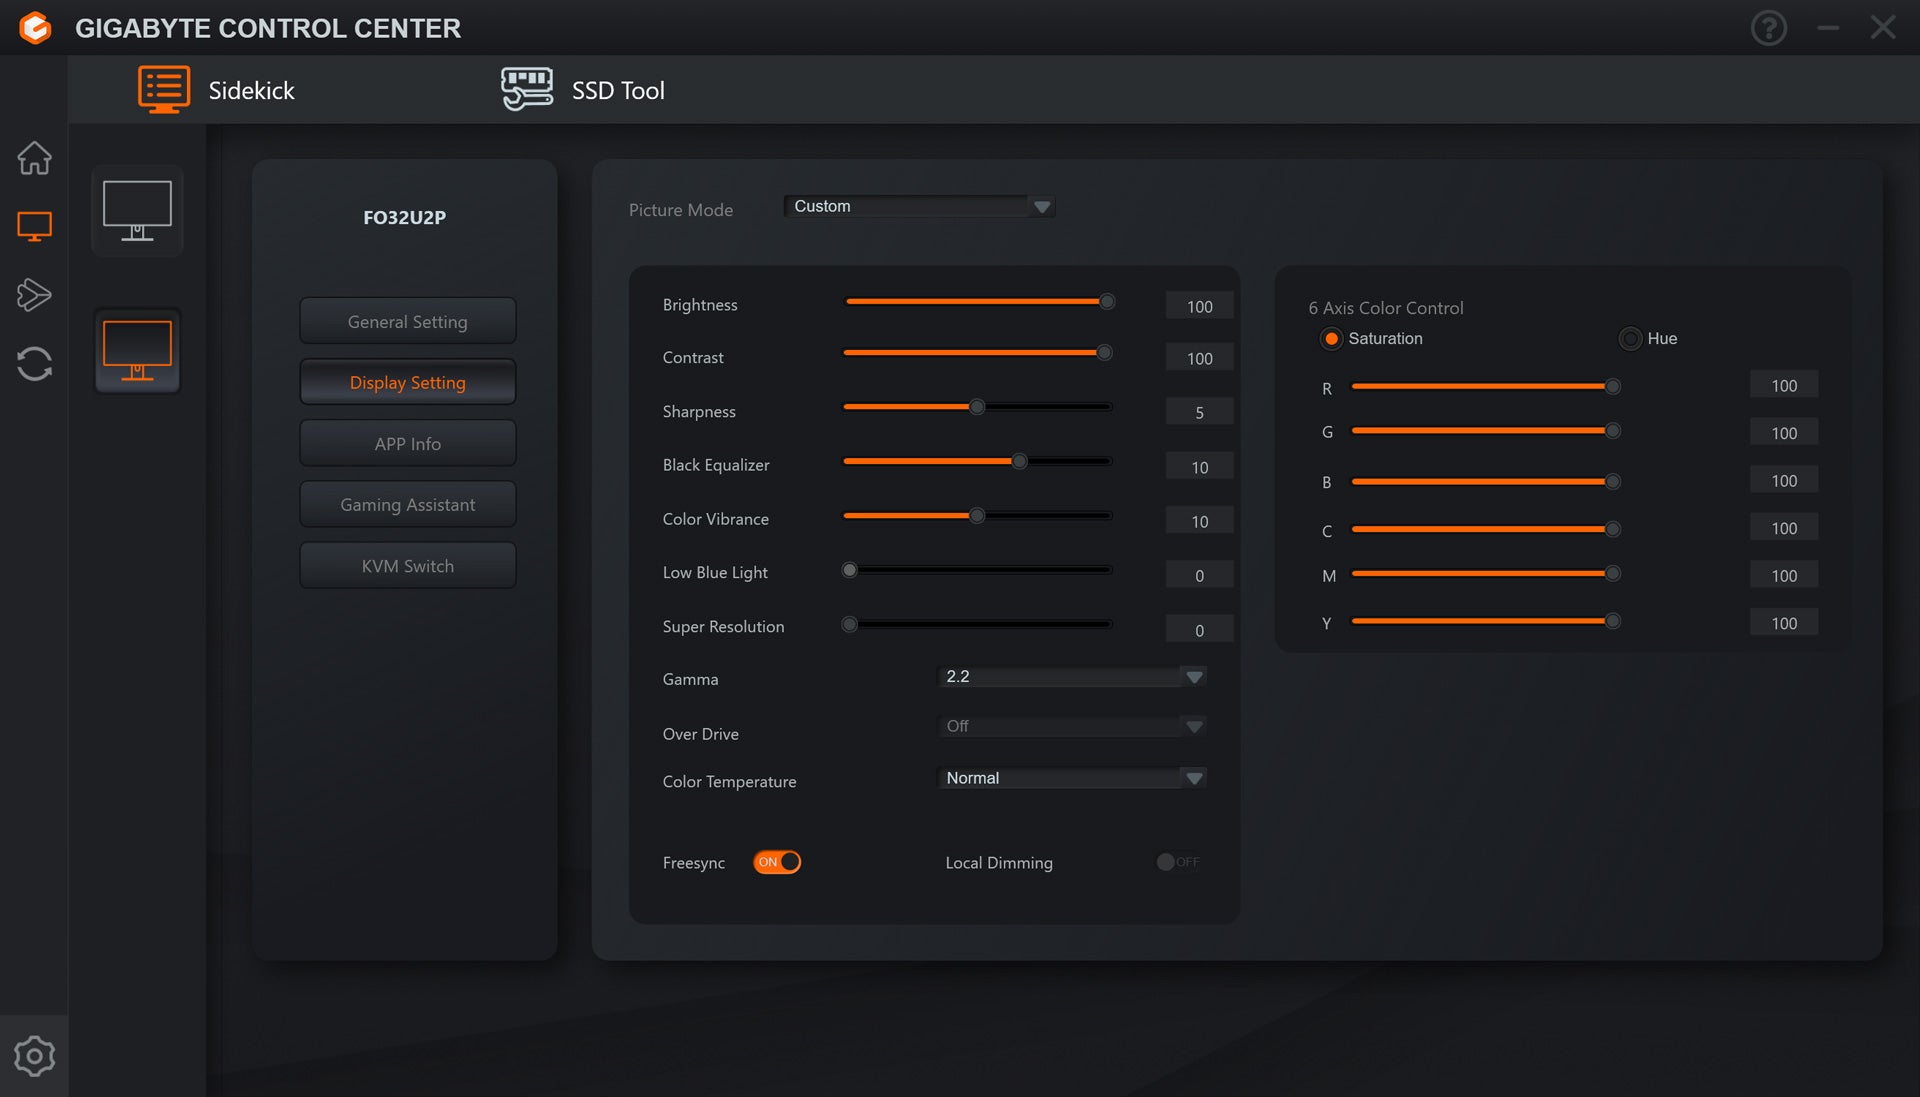Open the Gaming Assistant section
Screen dimensions: 1920x1097
[x=407, y=505]
